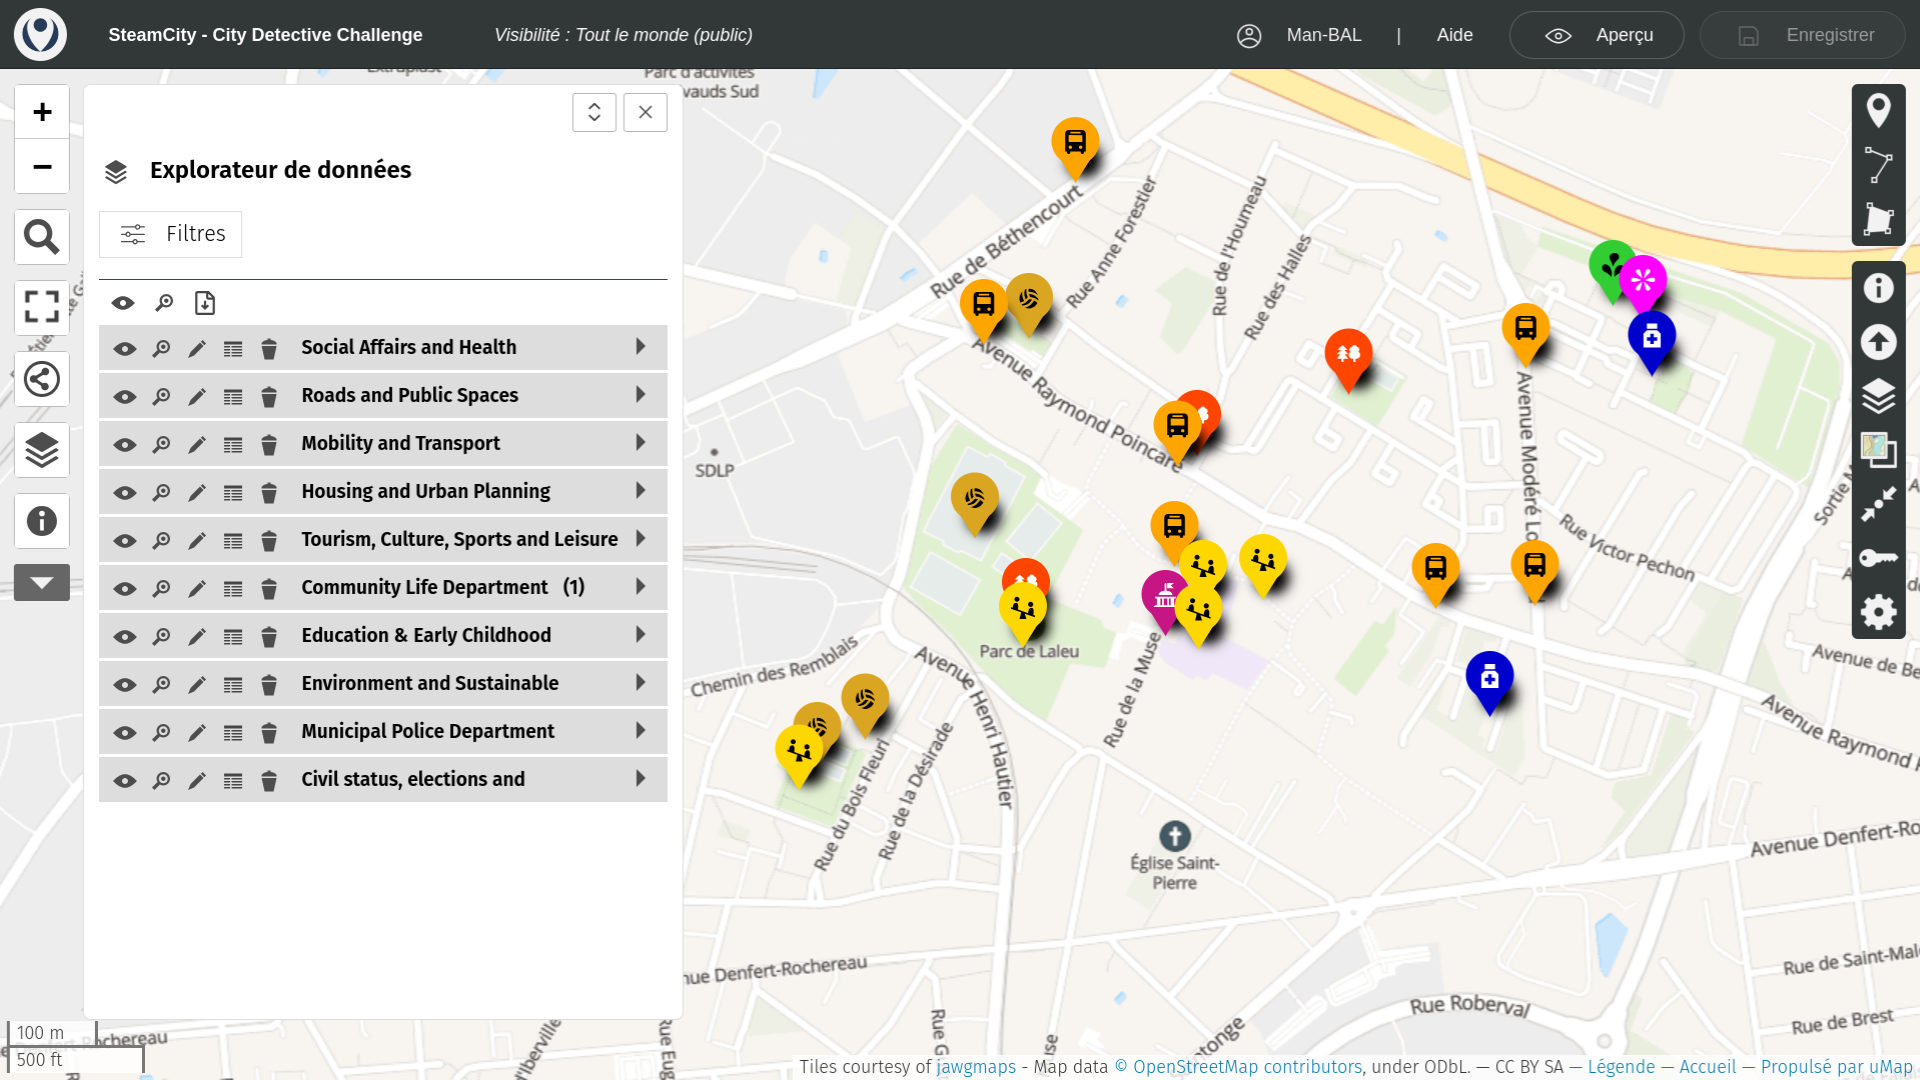
Task: Select the draw polygon tool
Action: [1878, 219]
